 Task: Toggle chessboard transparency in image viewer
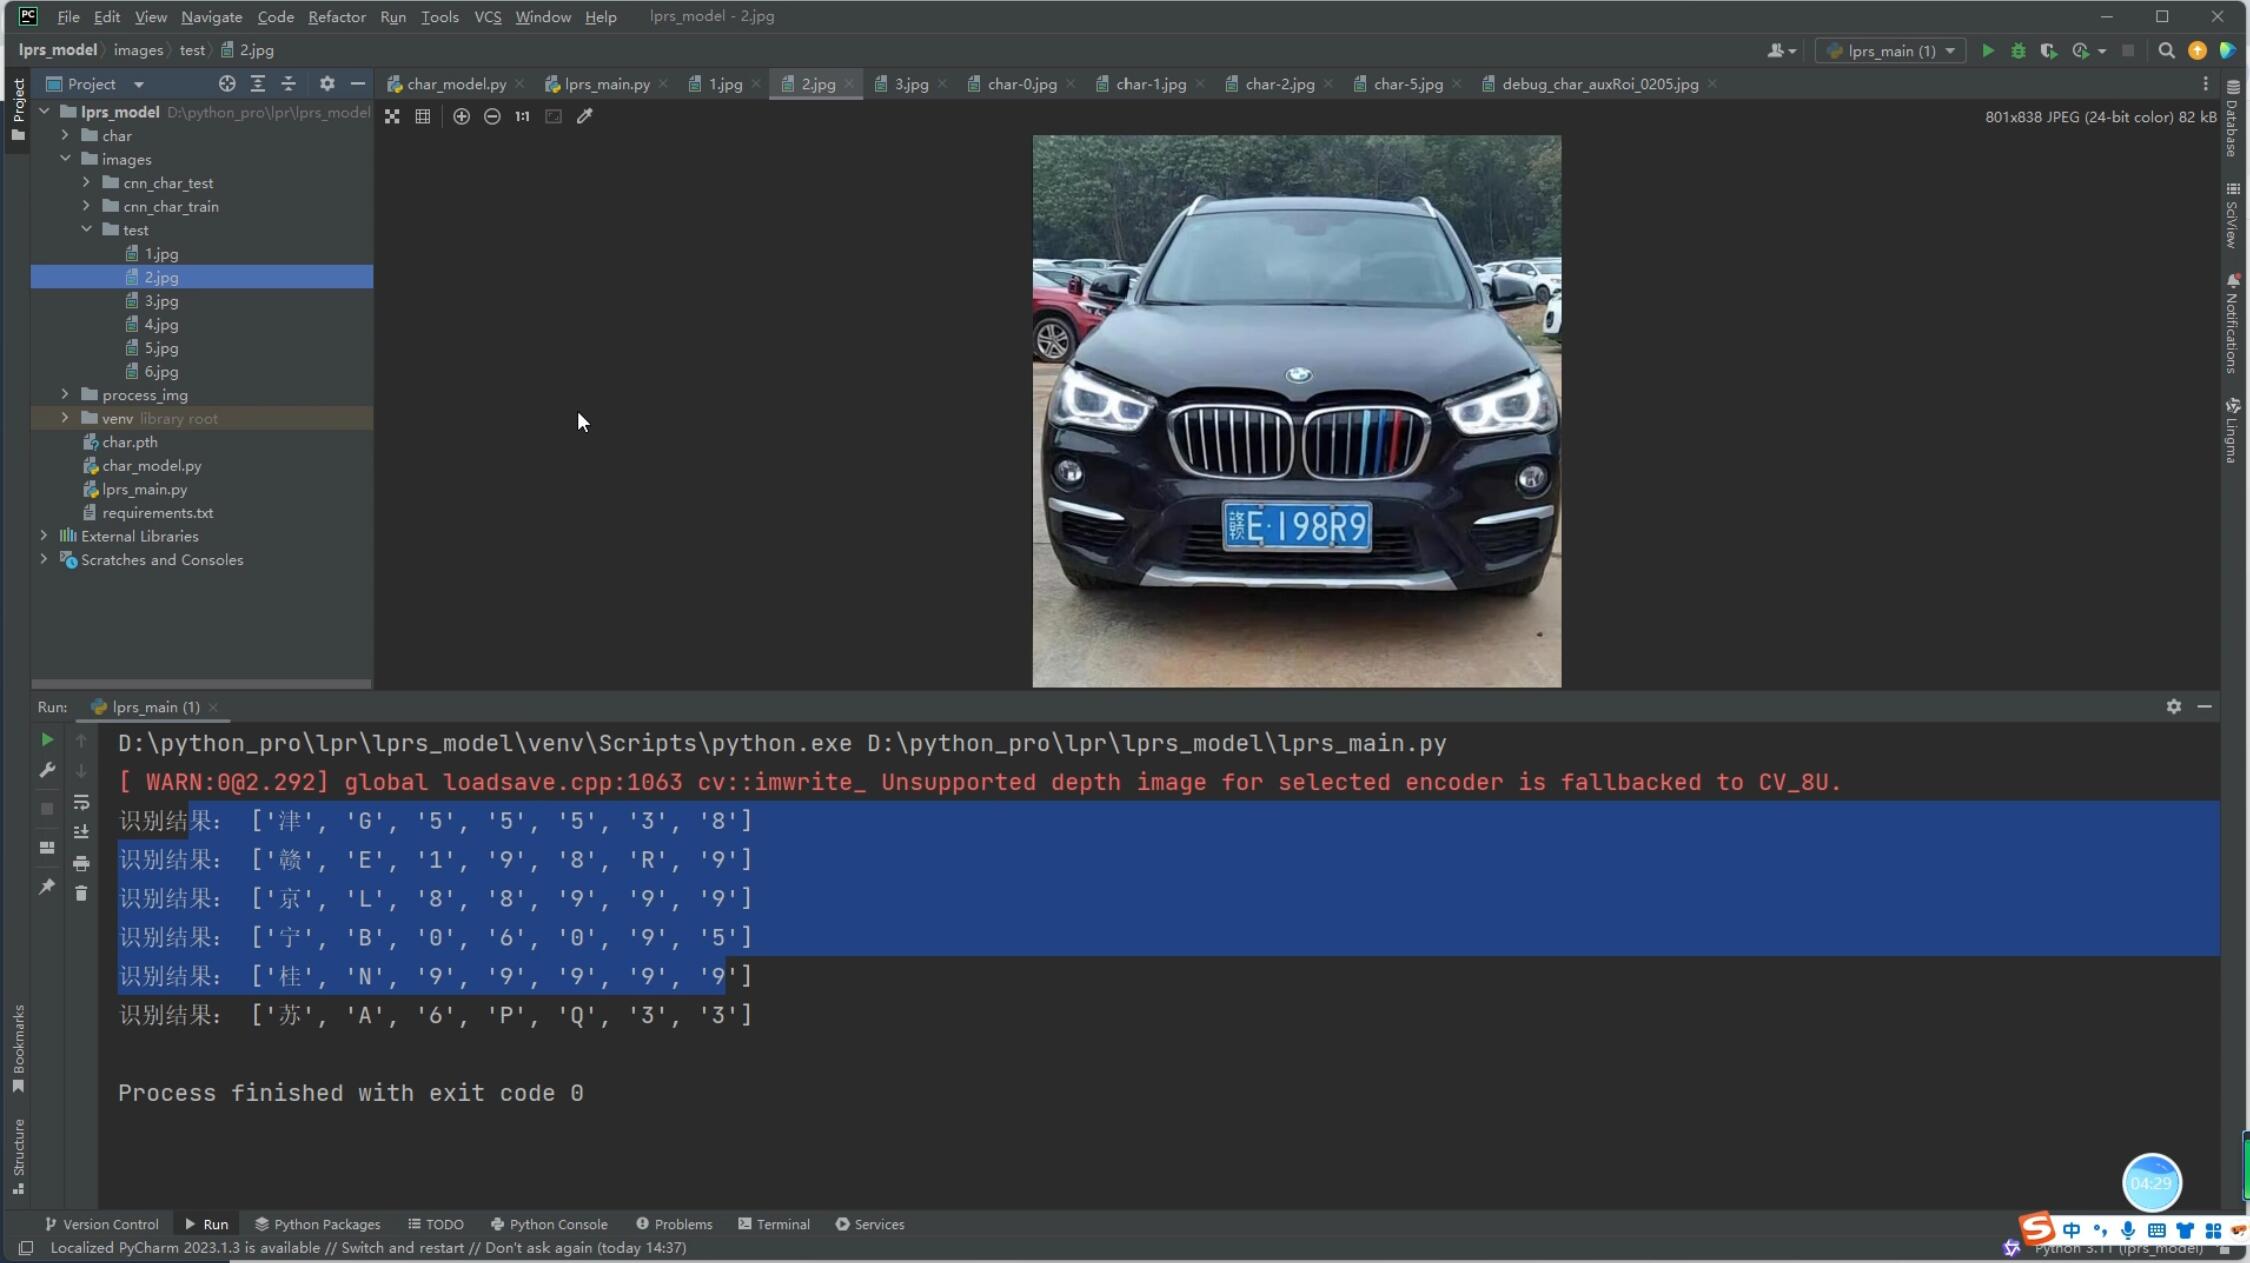tap(392, 117)
